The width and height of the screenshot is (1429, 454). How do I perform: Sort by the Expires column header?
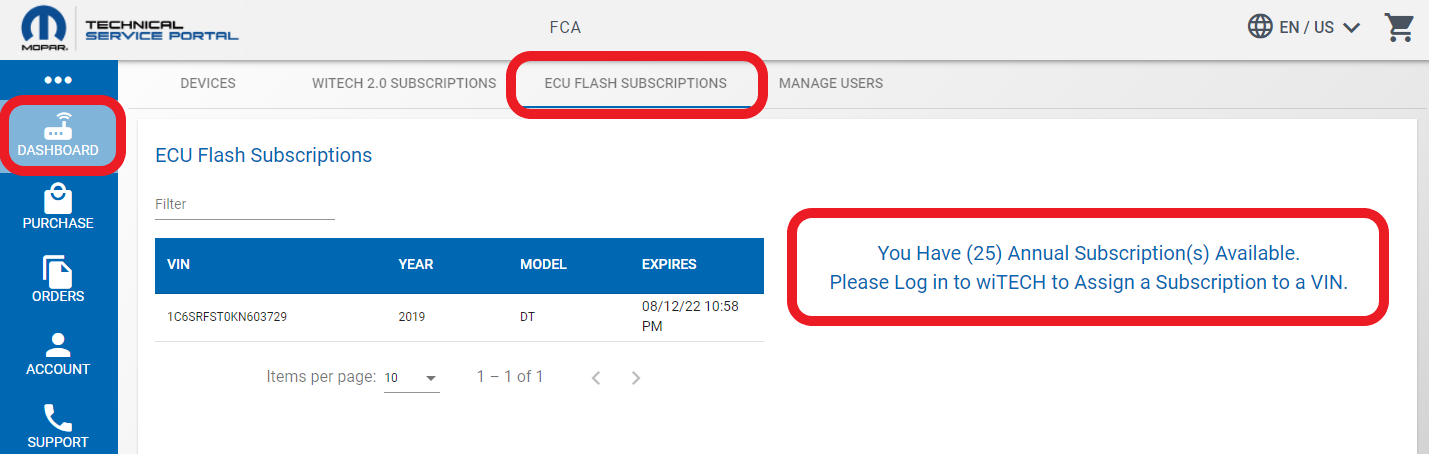pyautogui.click(x=669, y=265)
